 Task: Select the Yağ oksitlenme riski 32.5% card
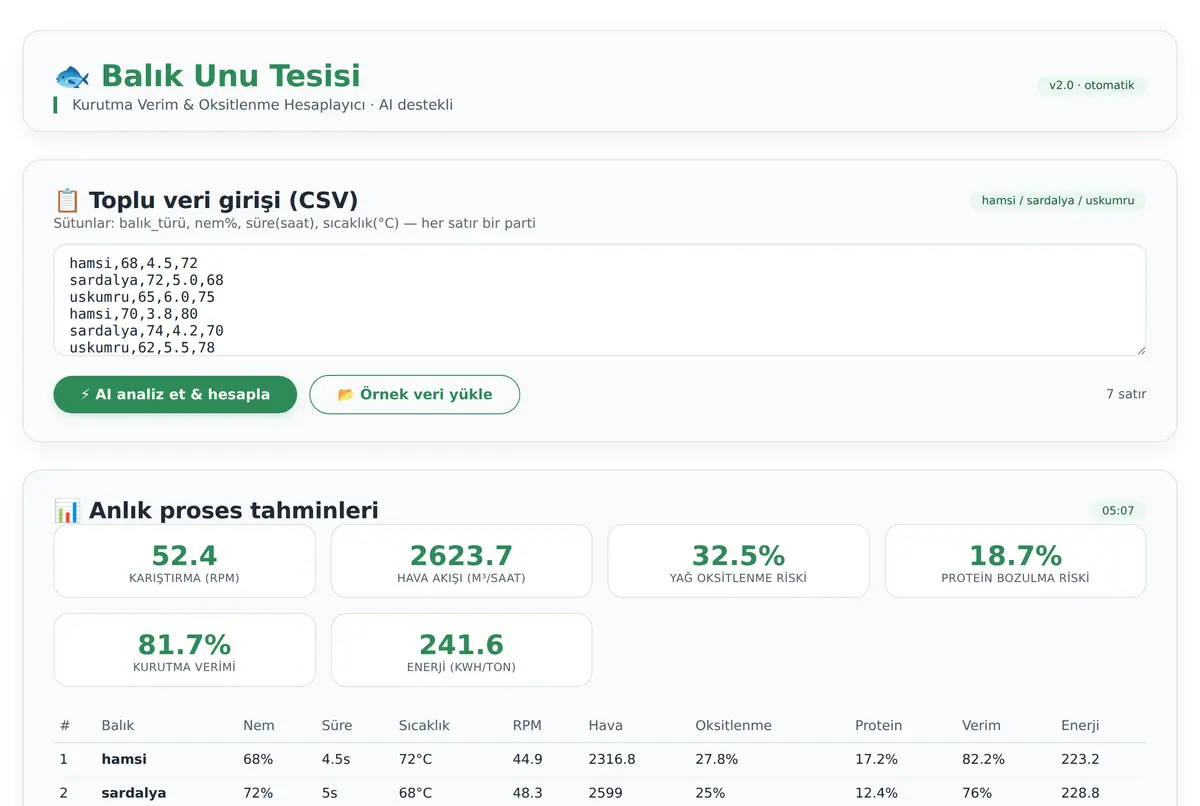click(x=738, y=561)
